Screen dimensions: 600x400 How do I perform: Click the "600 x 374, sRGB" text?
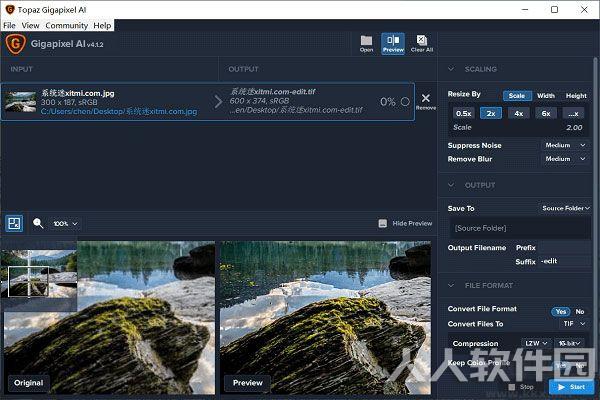259,101
